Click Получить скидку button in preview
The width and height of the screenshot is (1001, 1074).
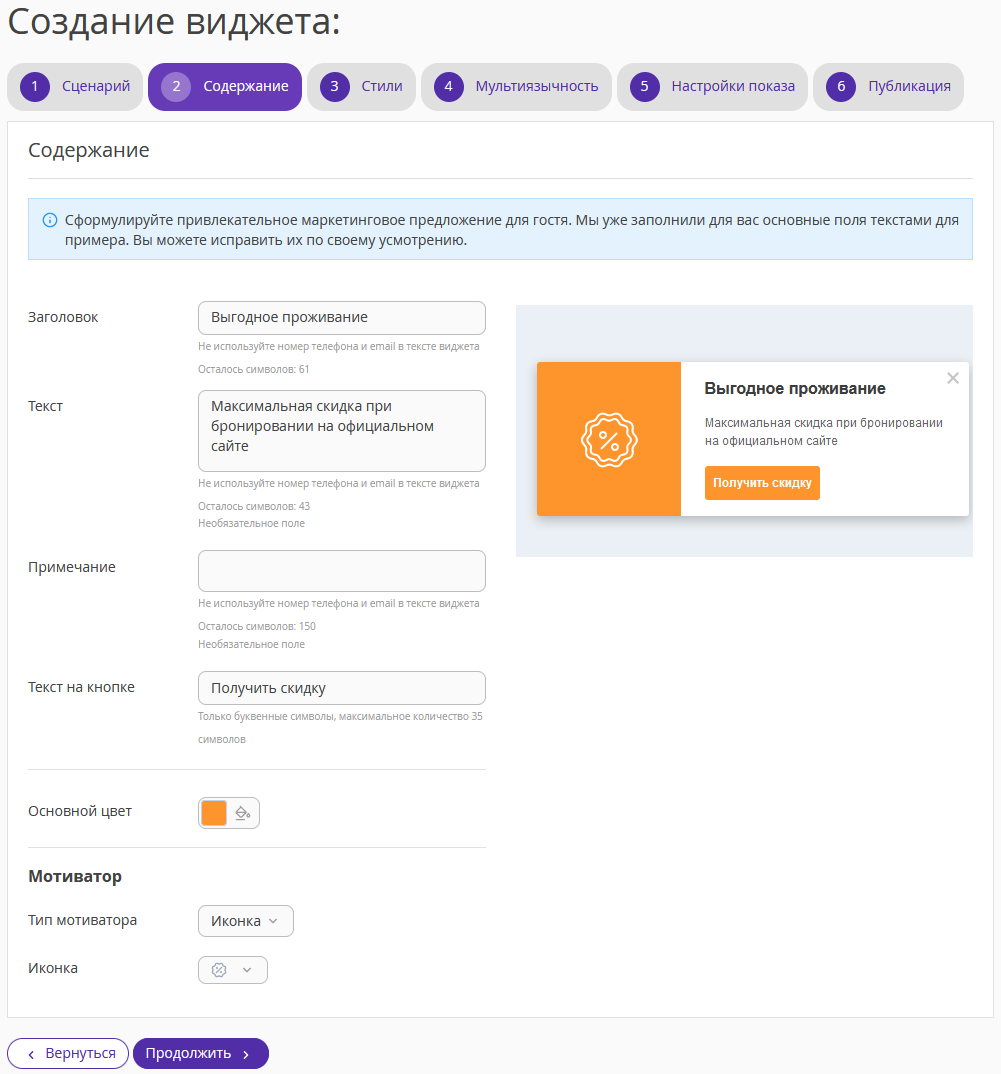(762, 483)
